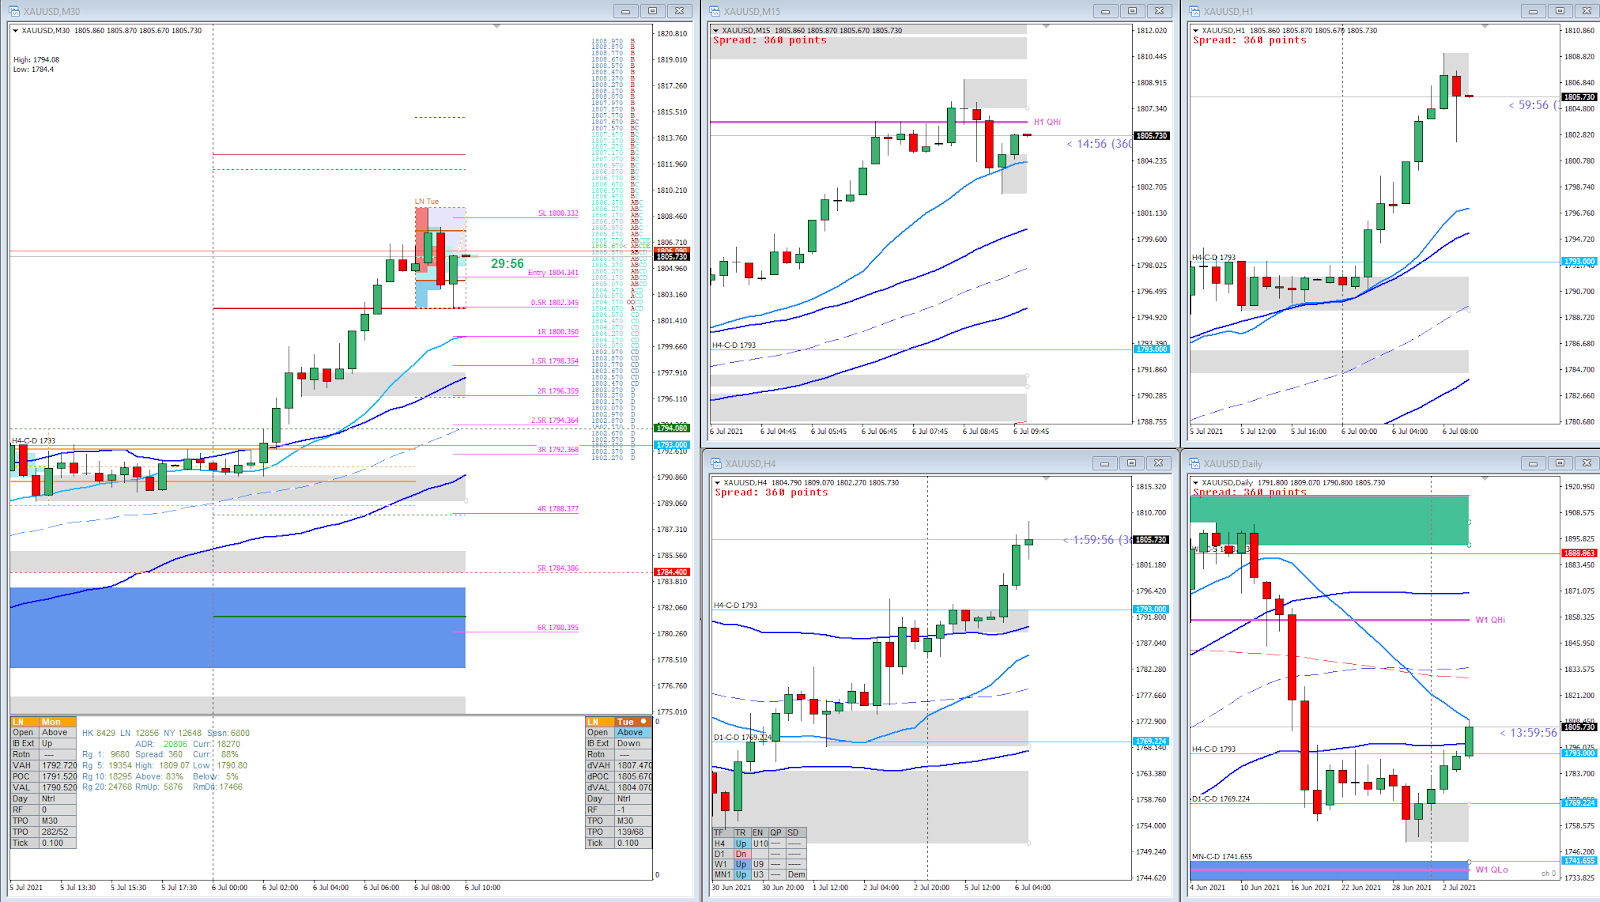Image resolution: width=1600 pixels, height=902 pixels.
Task: Click the XAUUSD,M30 chart window icon
Action: pyautogui.click(x=16, y=11)
